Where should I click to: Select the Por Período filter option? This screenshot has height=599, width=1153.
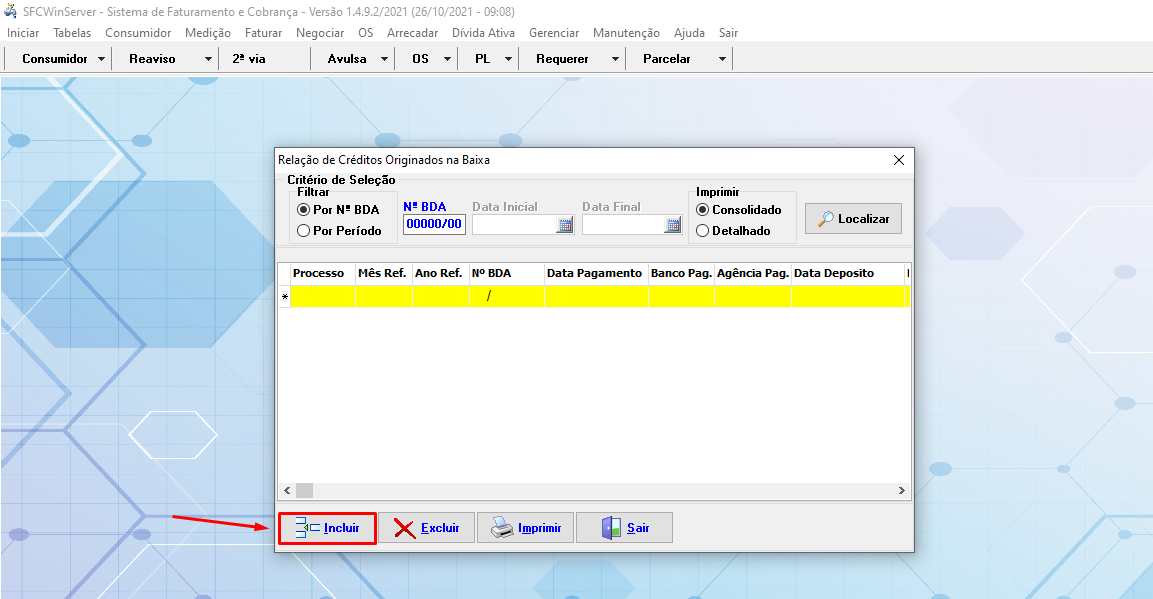(304, 231)
